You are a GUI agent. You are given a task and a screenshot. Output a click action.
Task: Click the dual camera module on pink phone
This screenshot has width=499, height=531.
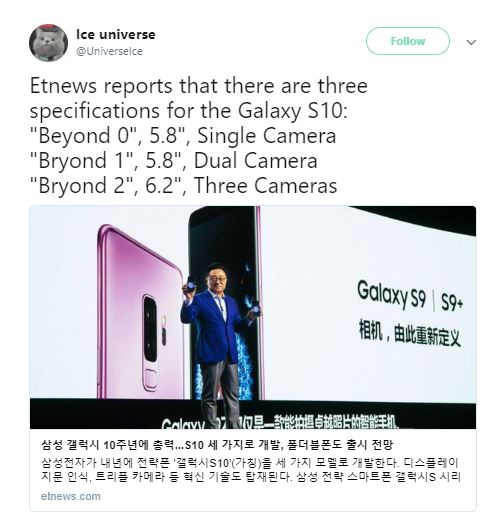point(150,329)
